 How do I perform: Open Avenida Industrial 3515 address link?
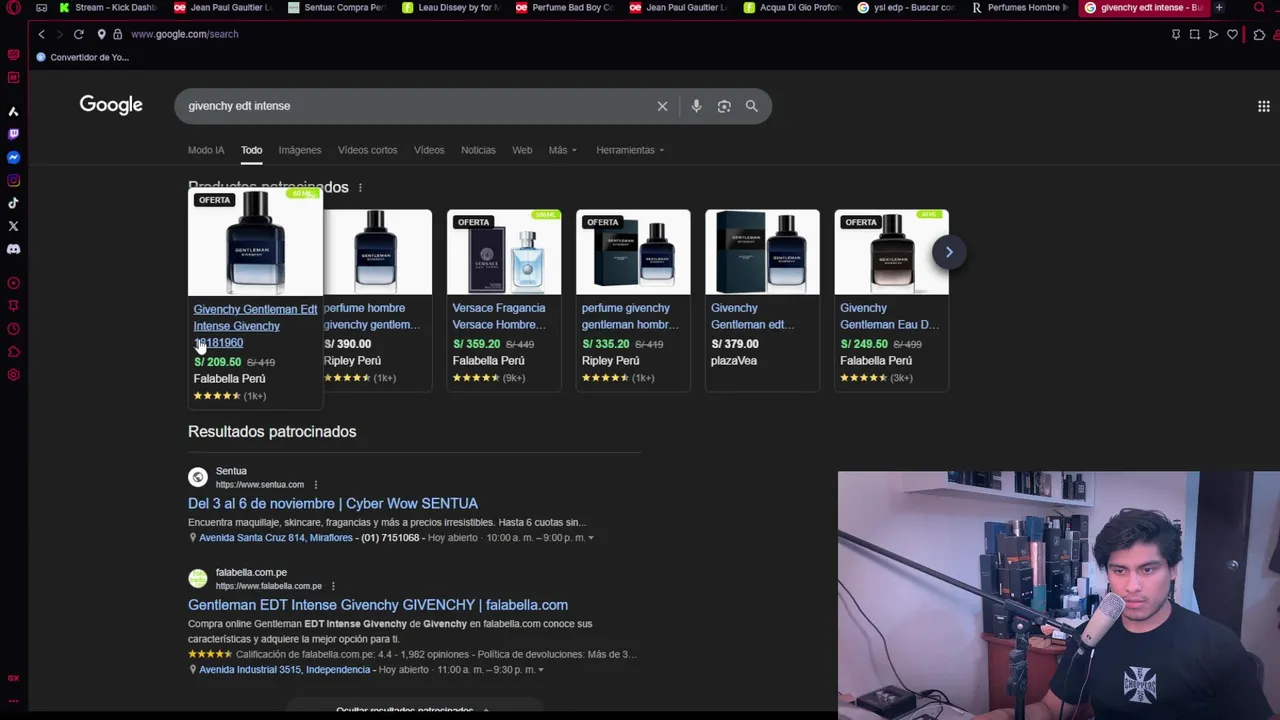[284, 670]
